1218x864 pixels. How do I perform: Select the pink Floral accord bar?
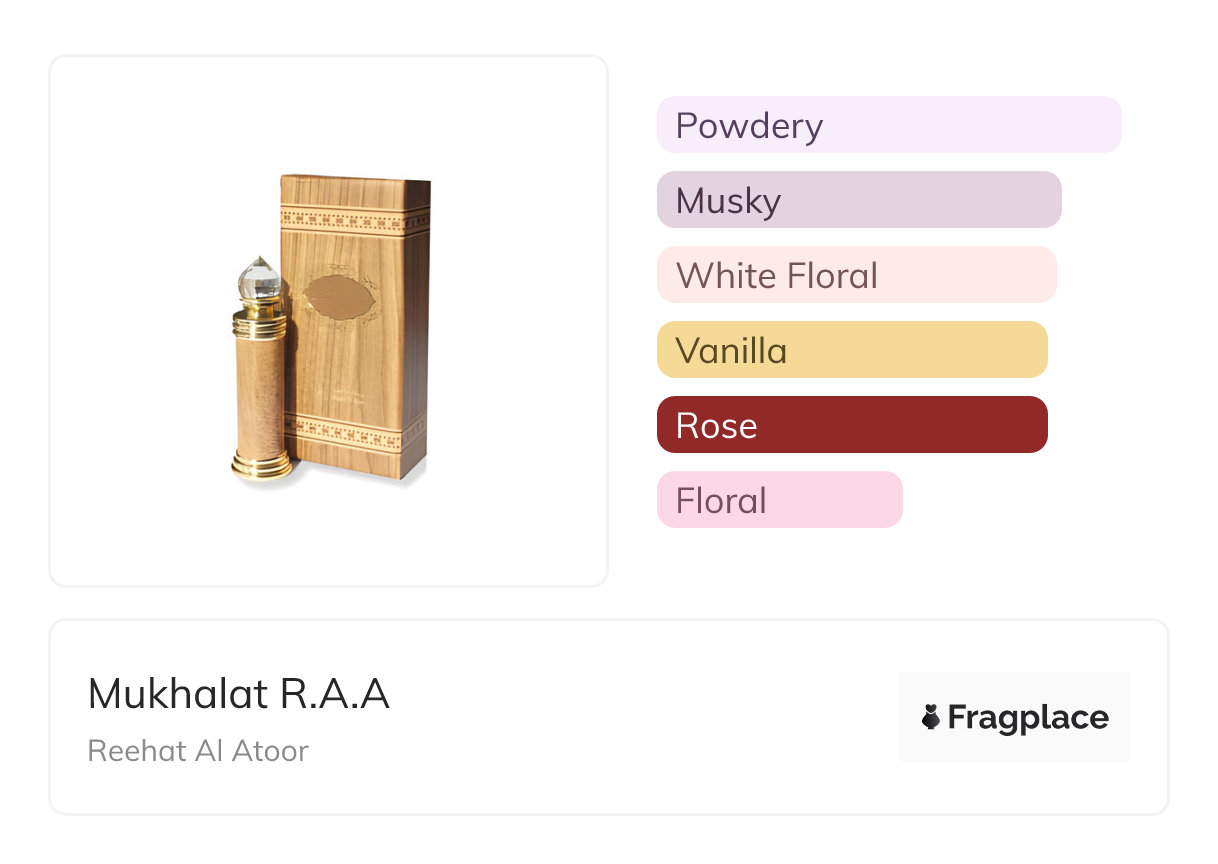tap(779, 500)
